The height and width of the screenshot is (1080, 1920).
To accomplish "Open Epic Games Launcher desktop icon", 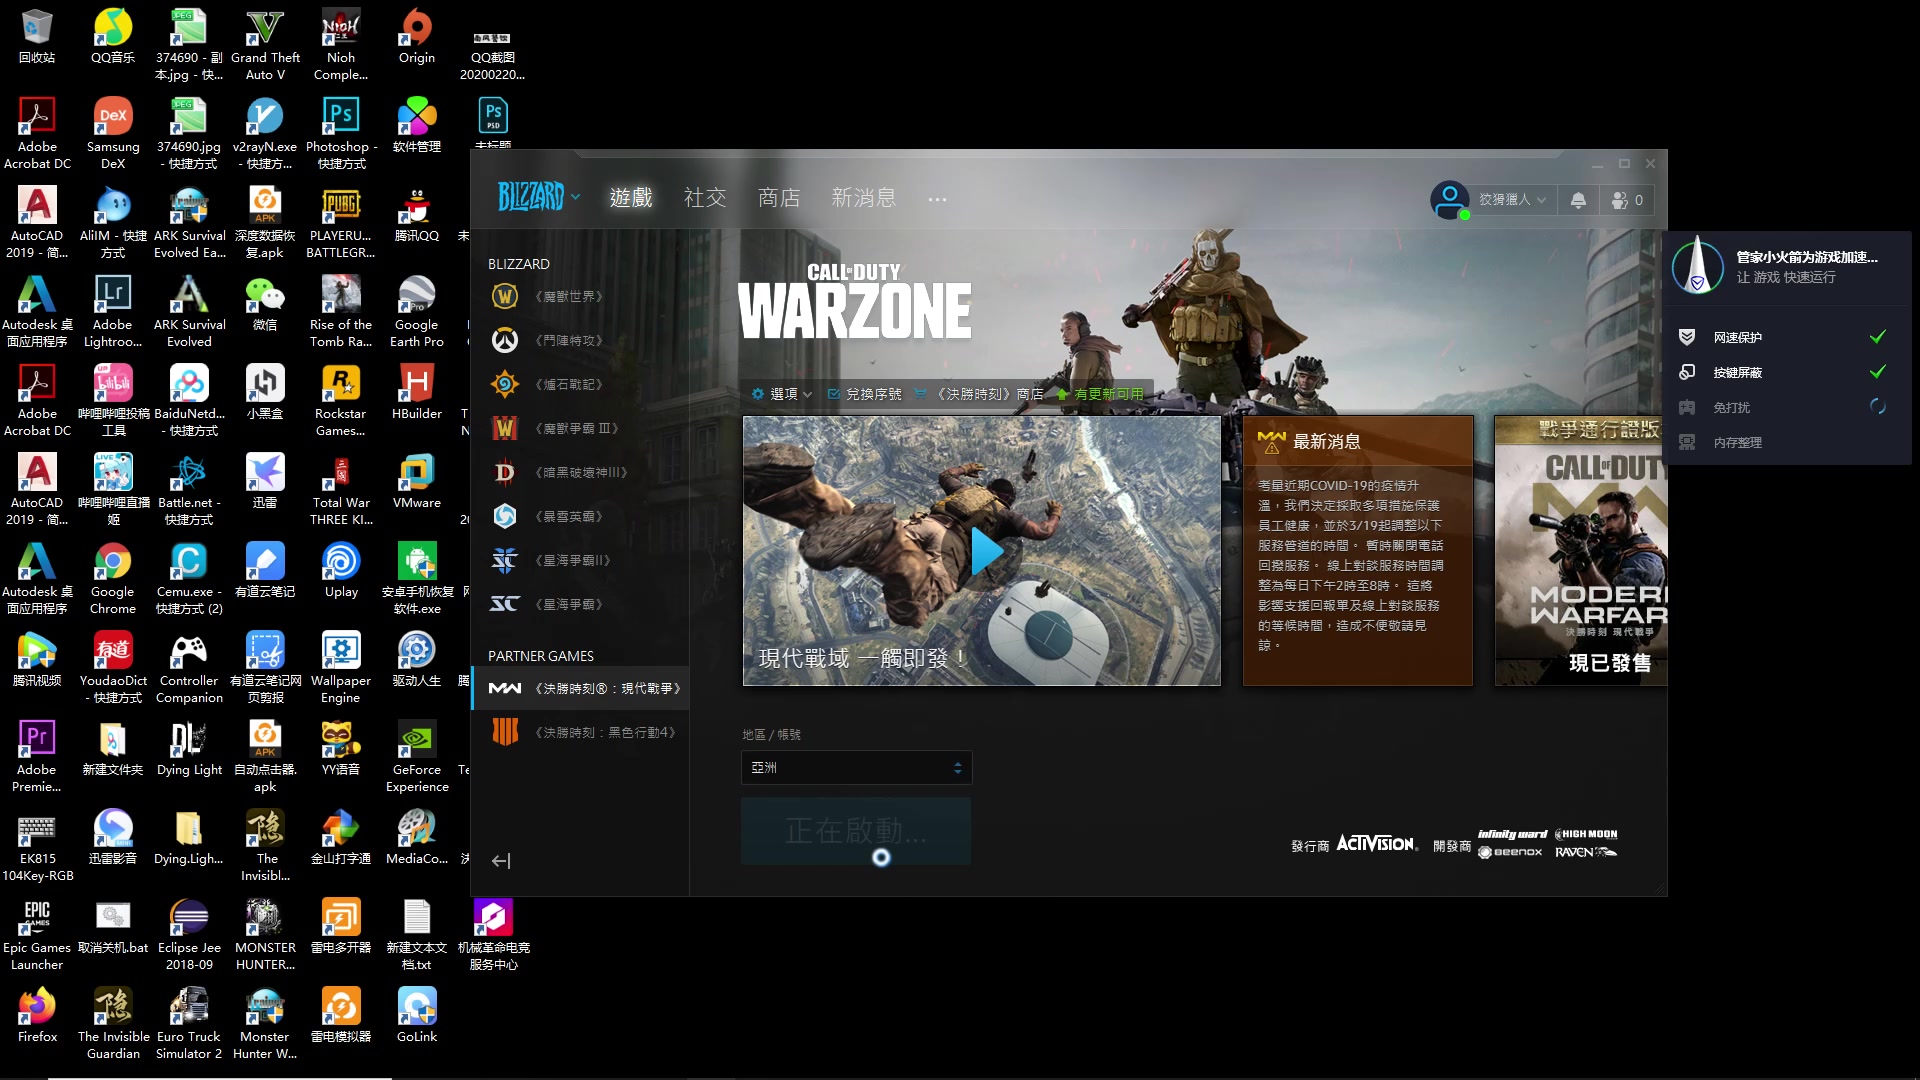I will pyautogui.click(x=37, y=935).
